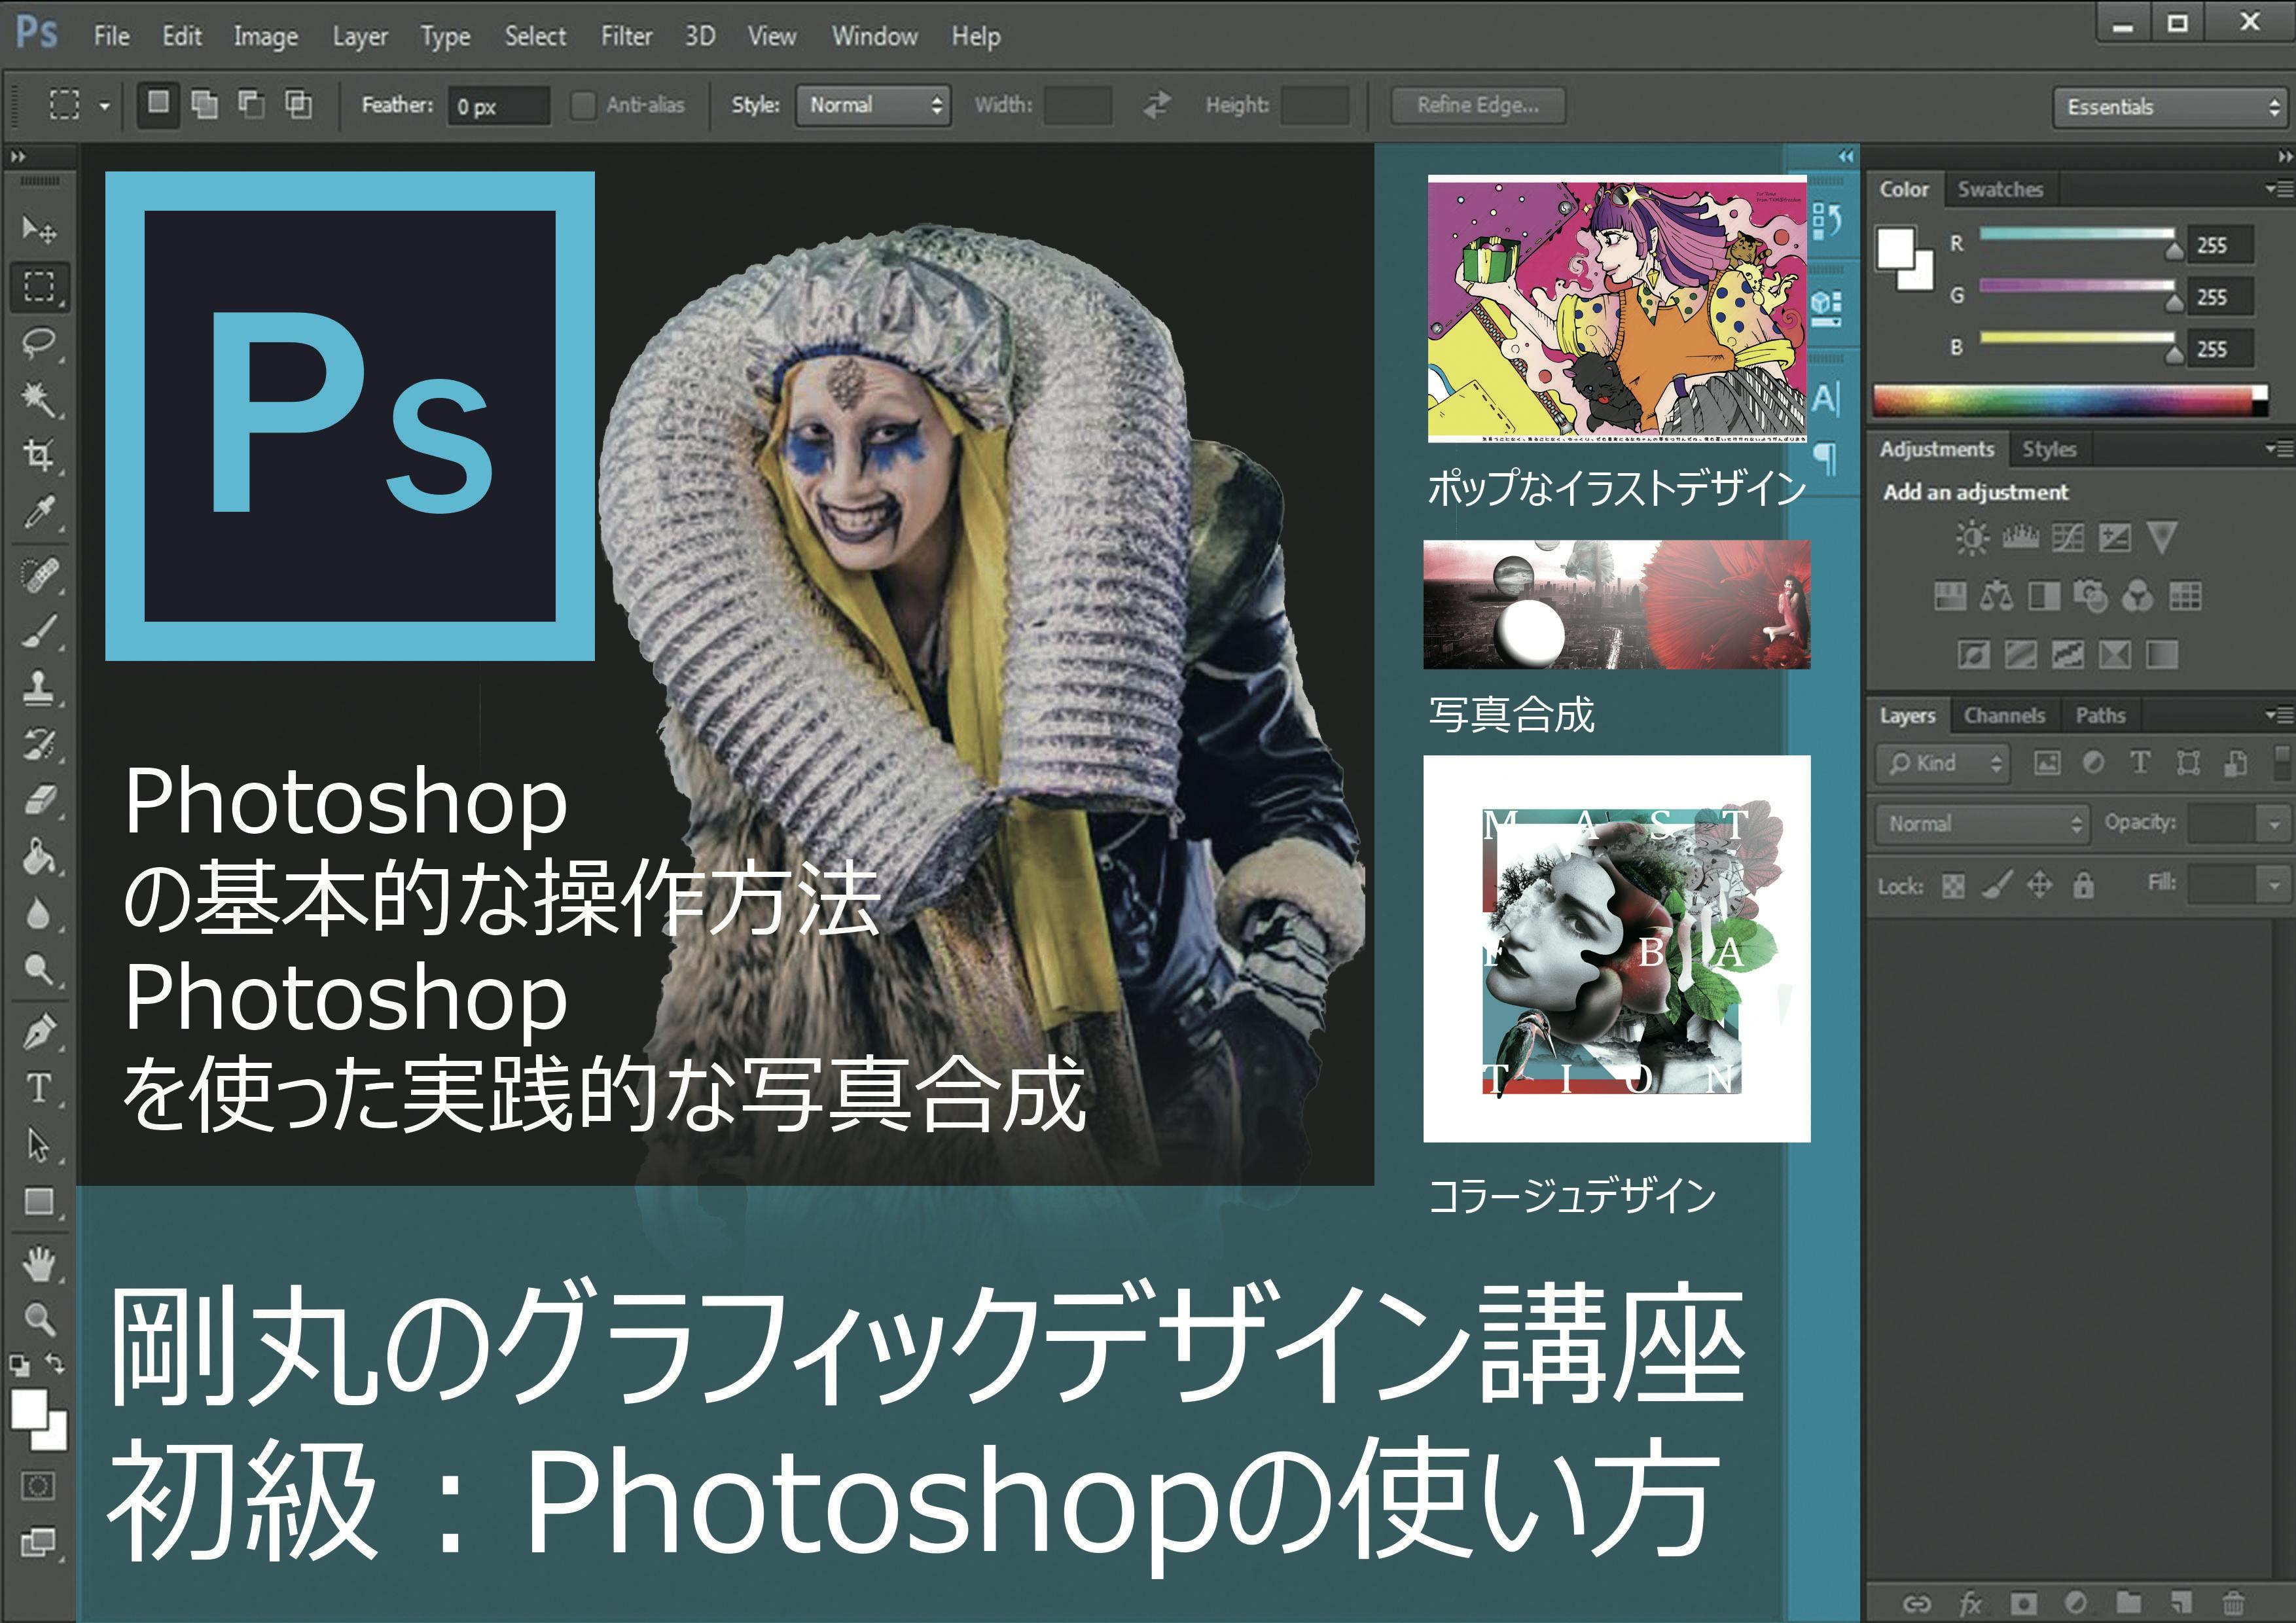Click the layer style fx icon
The image size is (2296, 1623).
[x=1970, y=1603]
